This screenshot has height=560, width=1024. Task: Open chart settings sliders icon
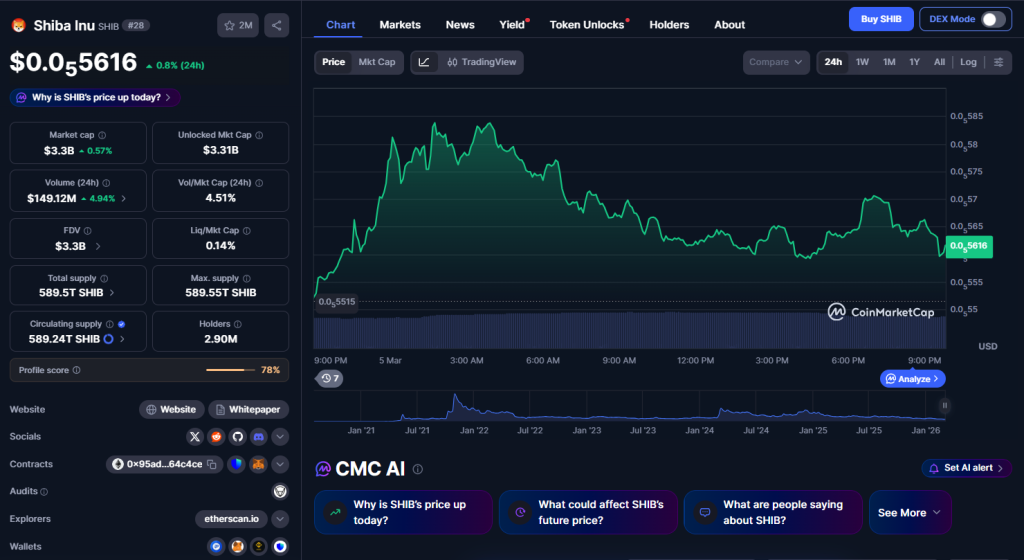tap(998, 62)
